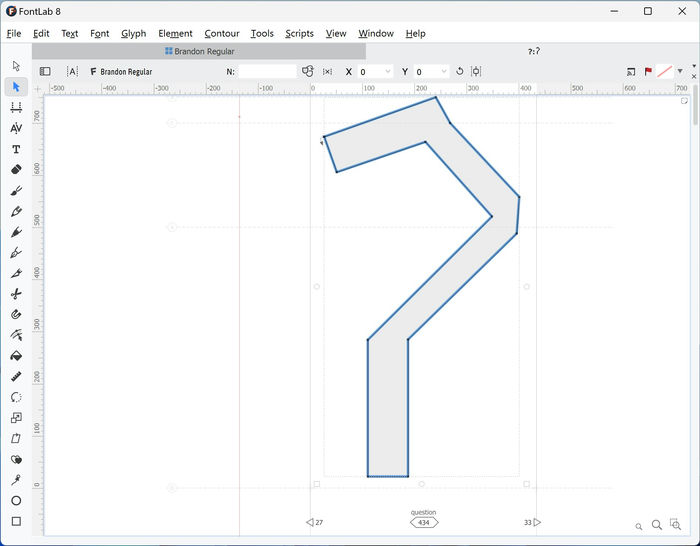Toggle the lock metrics |x| icon
Screen dimensions: 700x546
[327, 71]
